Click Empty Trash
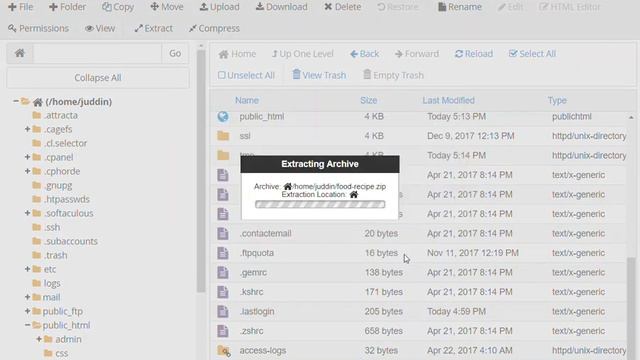 [393, 75]
